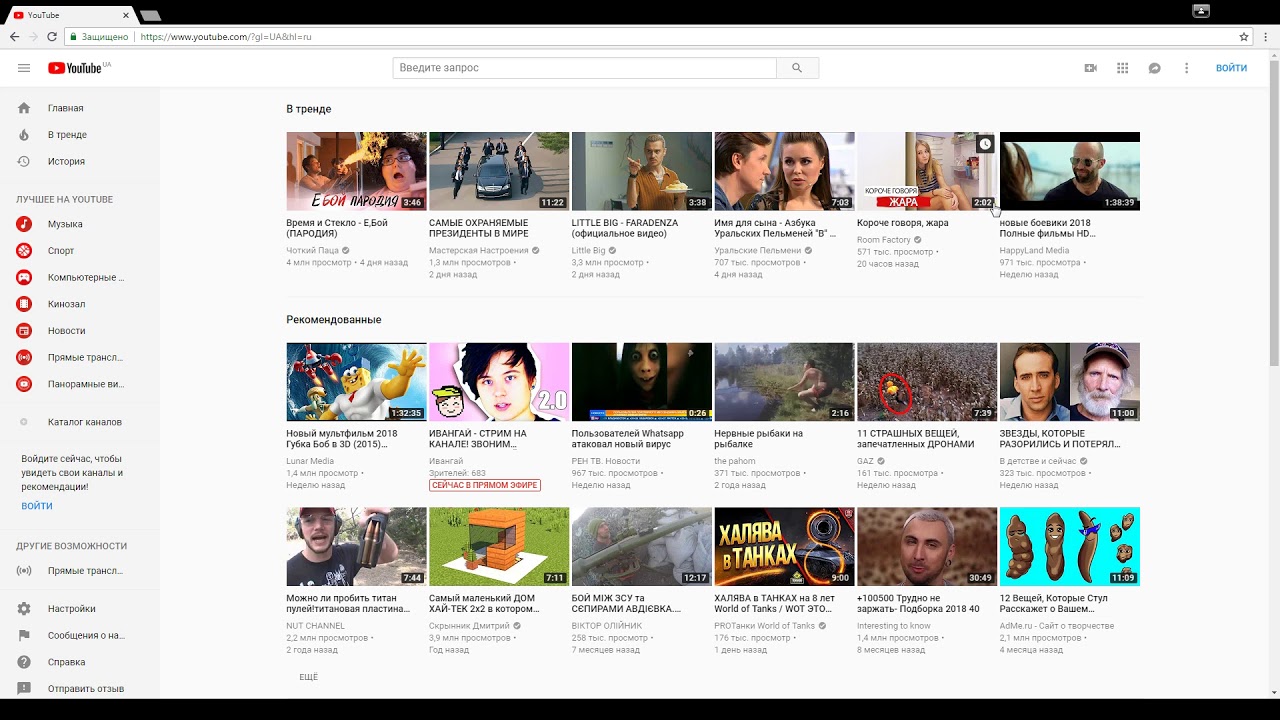Viewport: 1280px width, 720px height.
Task: Bookmark this page with star icon
Action: click(x=1244, y=37)
